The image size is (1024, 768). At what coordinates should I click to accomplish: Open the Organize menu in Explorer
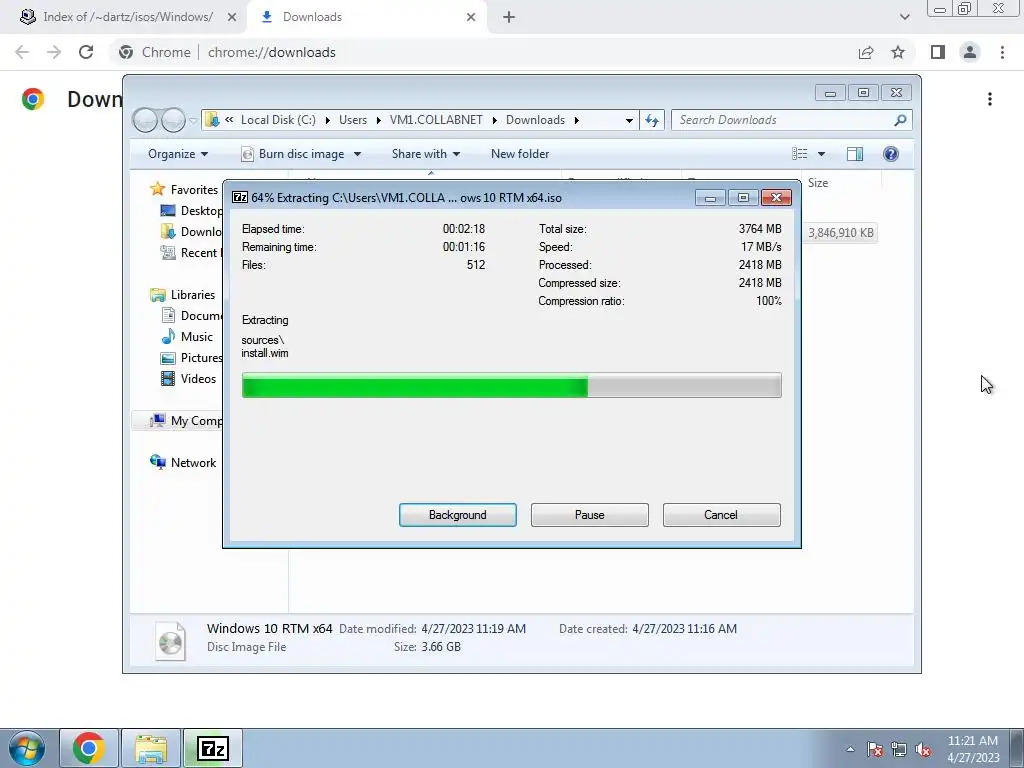click(x=178, y=154)
